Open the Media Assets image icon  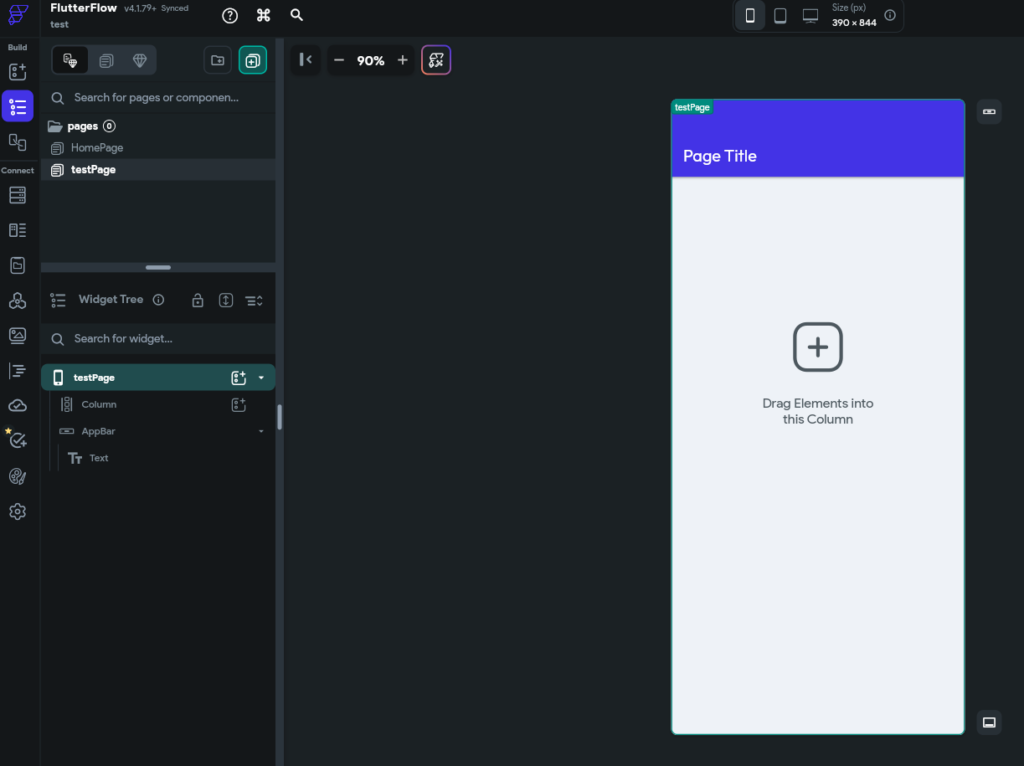17,335
